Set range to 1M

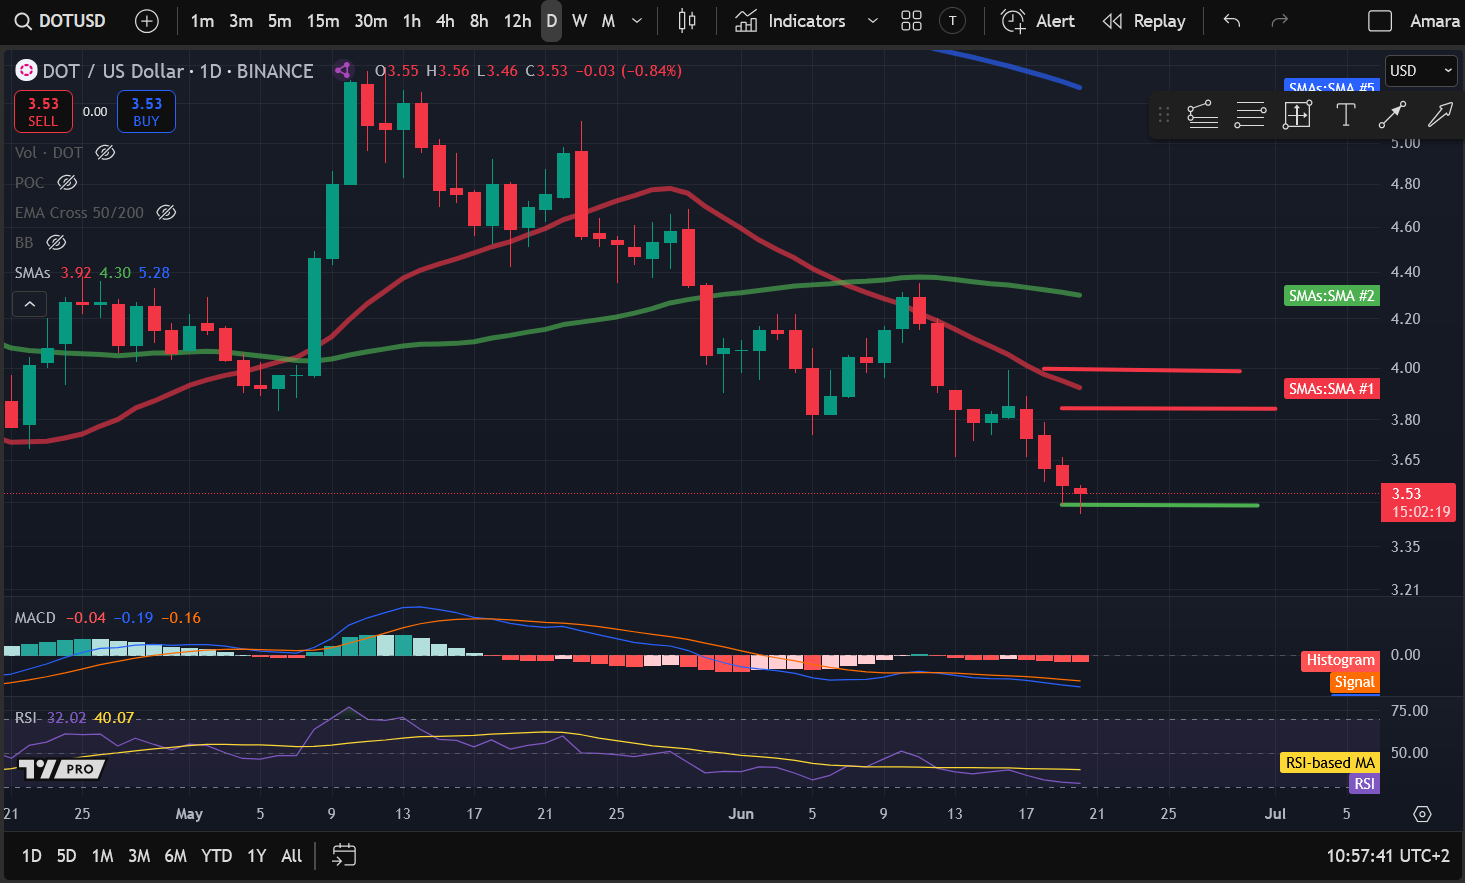(102, 856)
